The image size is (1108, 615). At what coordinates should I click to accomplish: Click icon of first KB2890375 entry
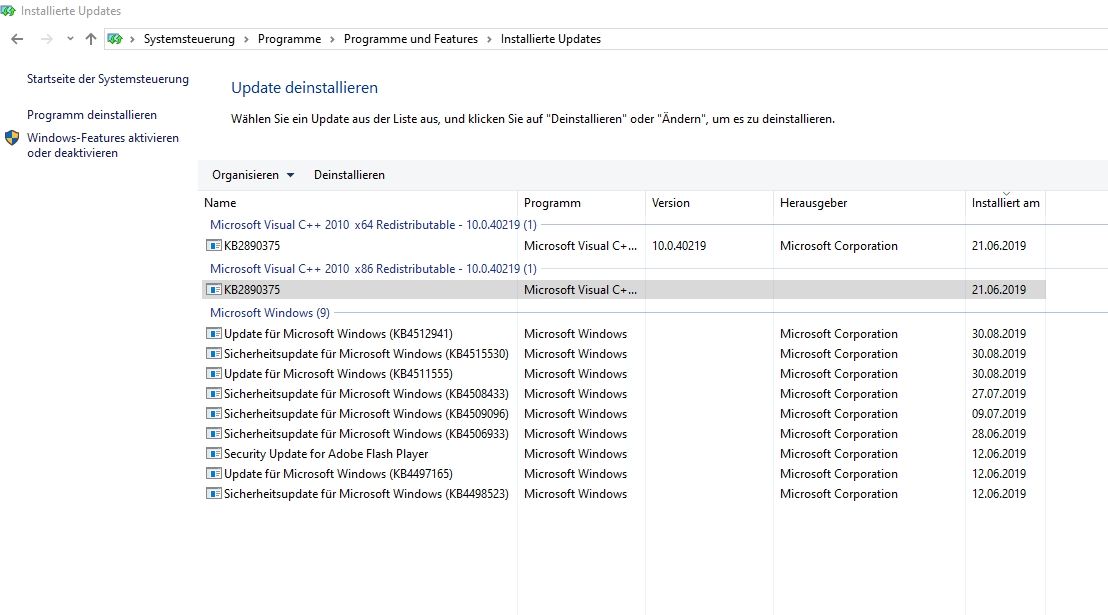click(x=214, y=246)
